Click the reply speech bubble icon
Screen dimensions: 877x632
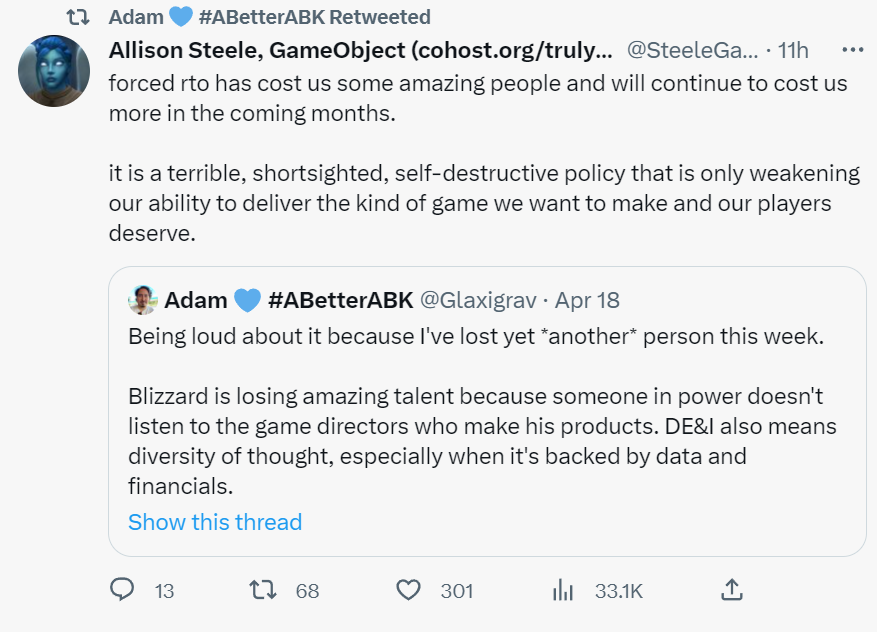[x=122, y=590]
